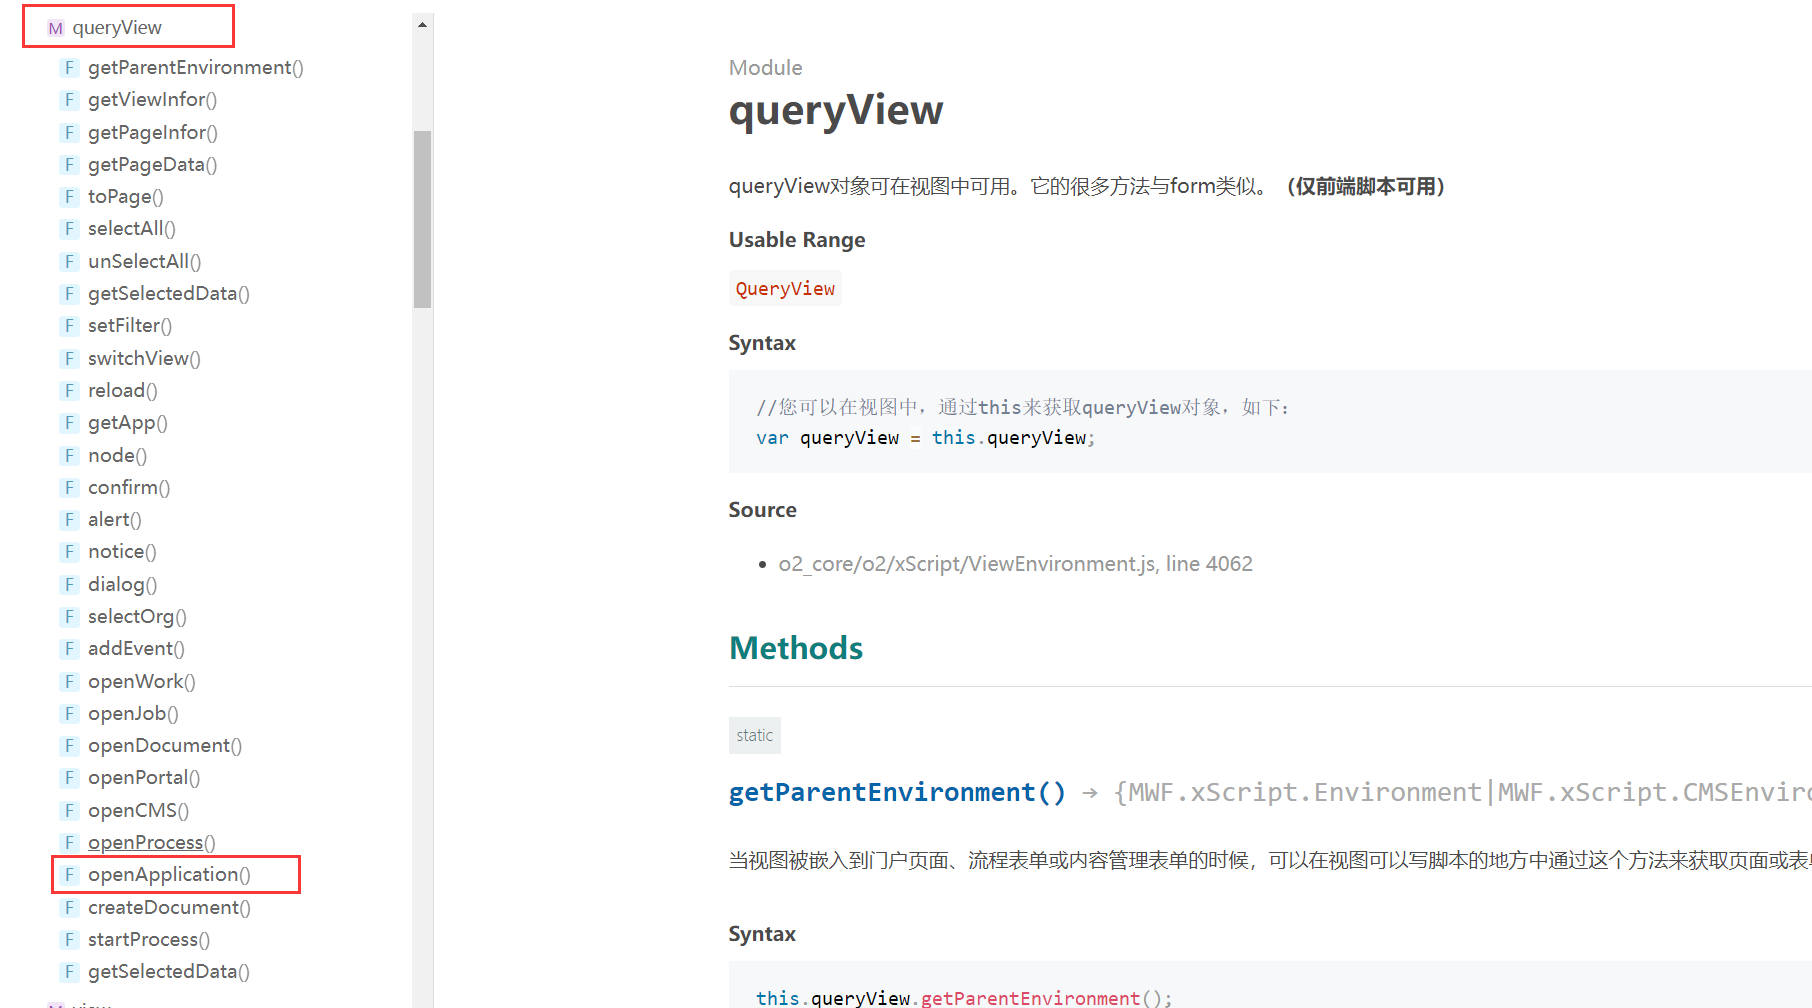Click the F icon beside dialog()

click(69, 585)
